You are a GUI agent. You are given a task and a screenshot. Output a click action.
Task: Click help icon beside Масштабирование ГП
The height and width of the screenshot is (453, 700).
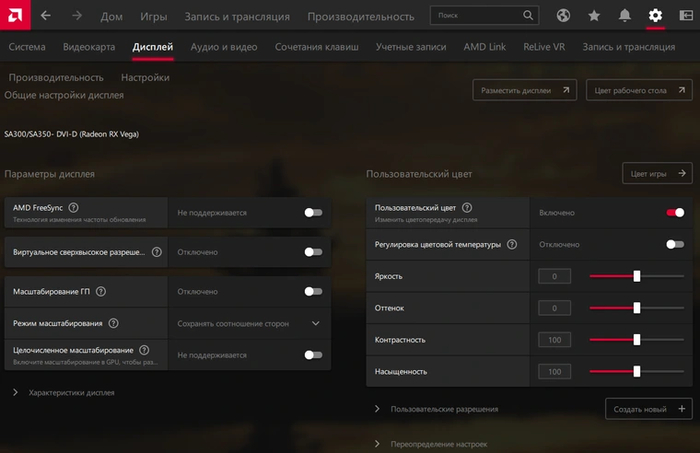click(x=101, y=291)
